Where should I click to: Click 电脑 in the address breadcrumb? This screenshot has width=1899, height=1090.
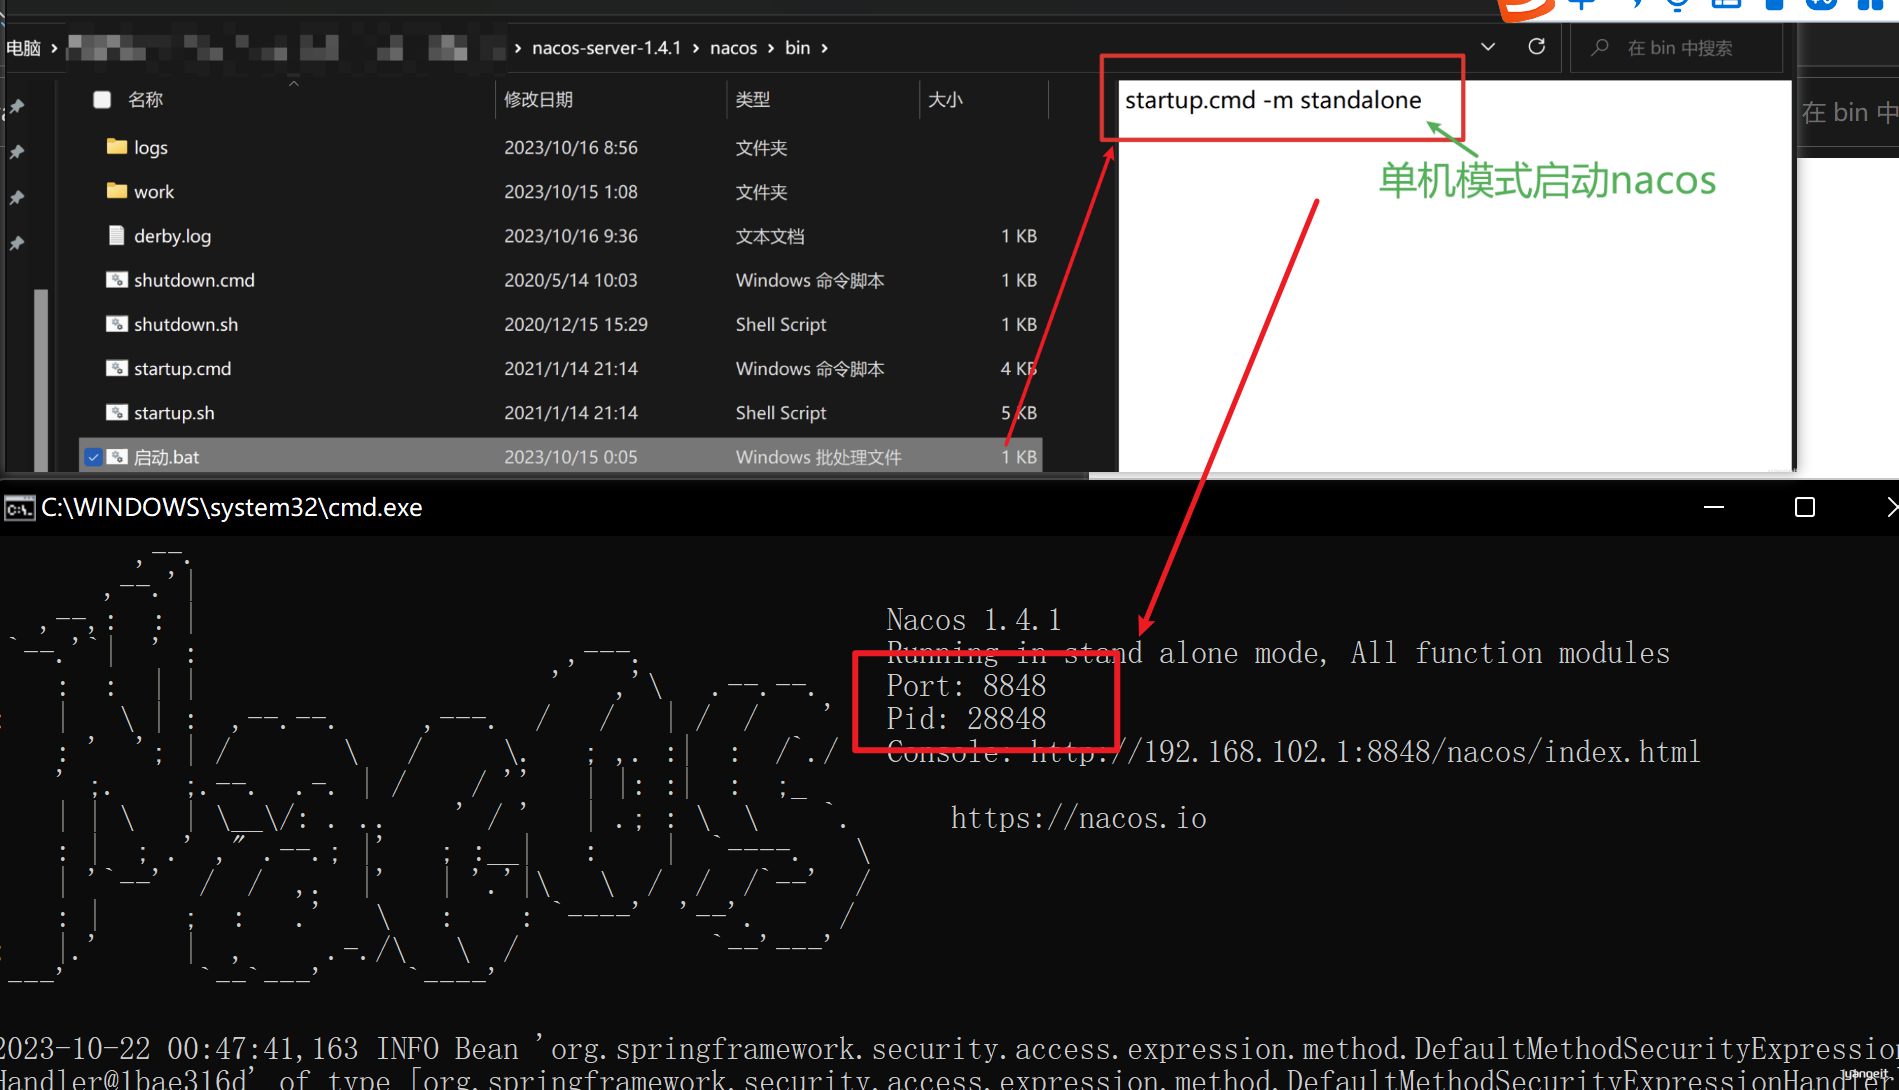click(x=23, y=48)
